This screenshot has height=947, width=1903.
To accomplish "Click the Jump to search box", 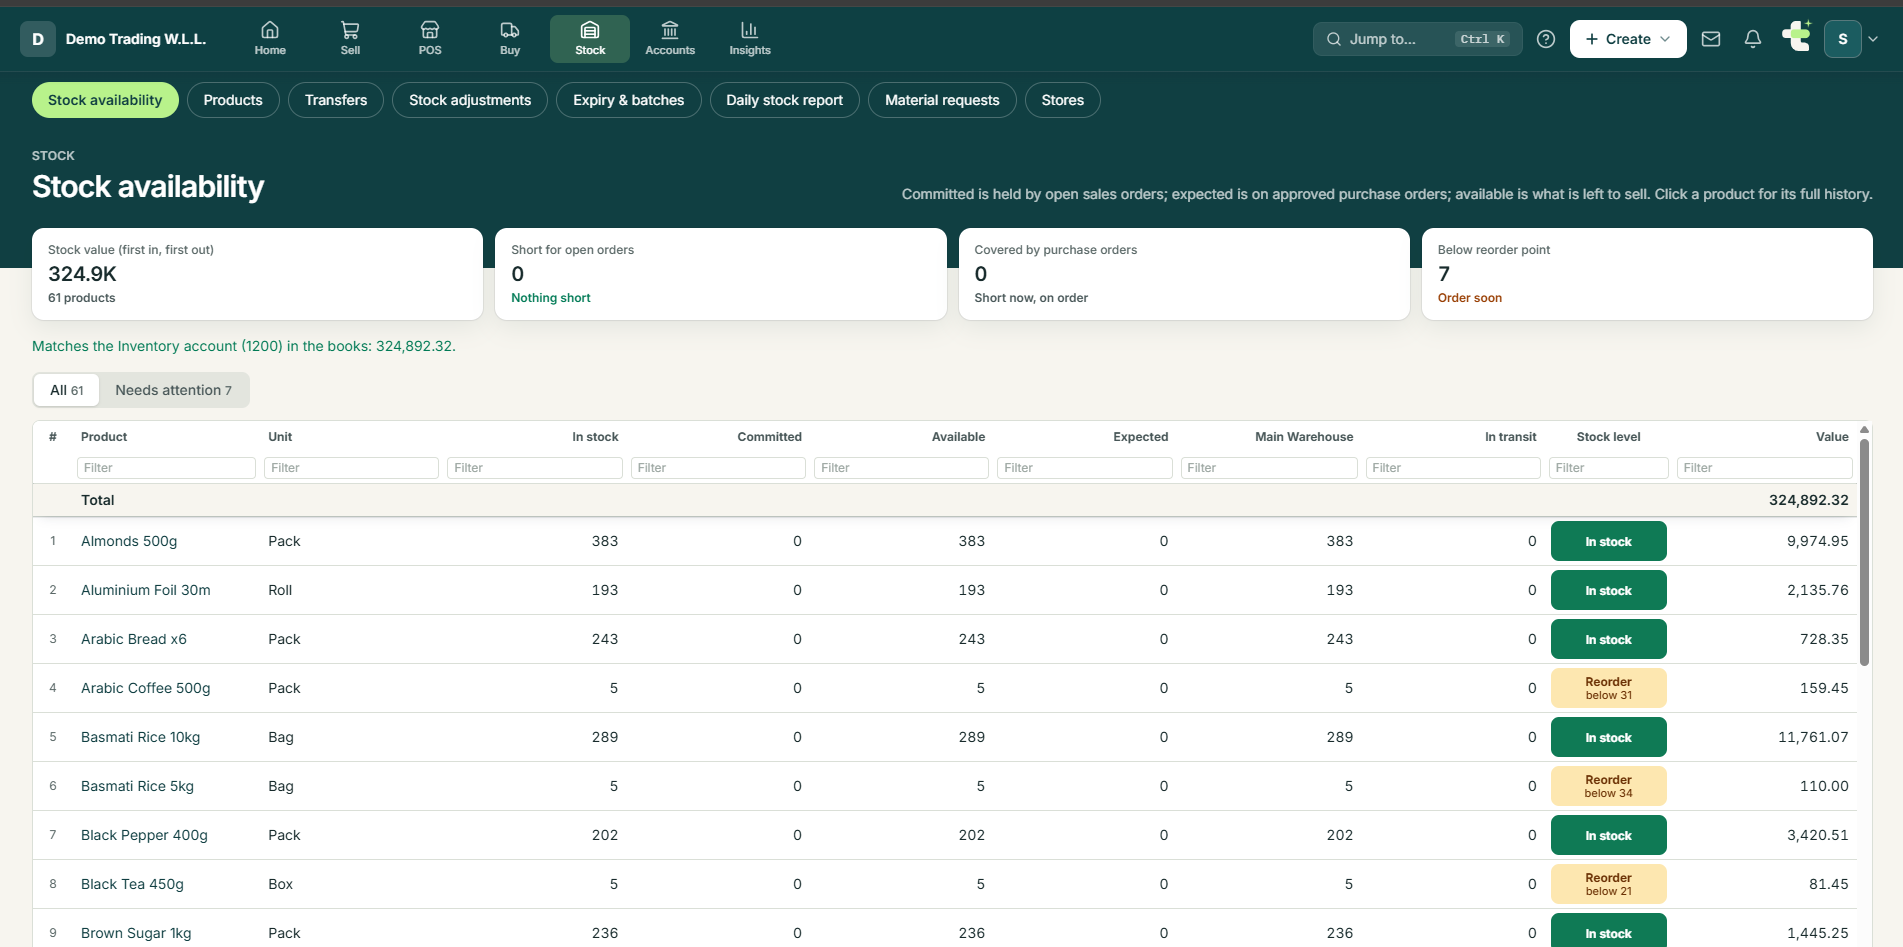I will click(x=1417, y=39).
